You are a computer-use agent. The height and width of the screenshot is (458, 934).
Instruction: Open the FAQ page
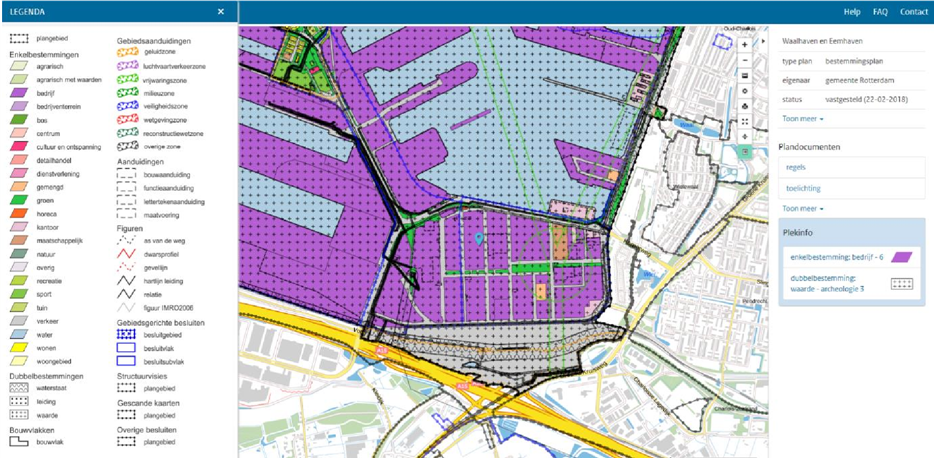click(x=880, y=12)
